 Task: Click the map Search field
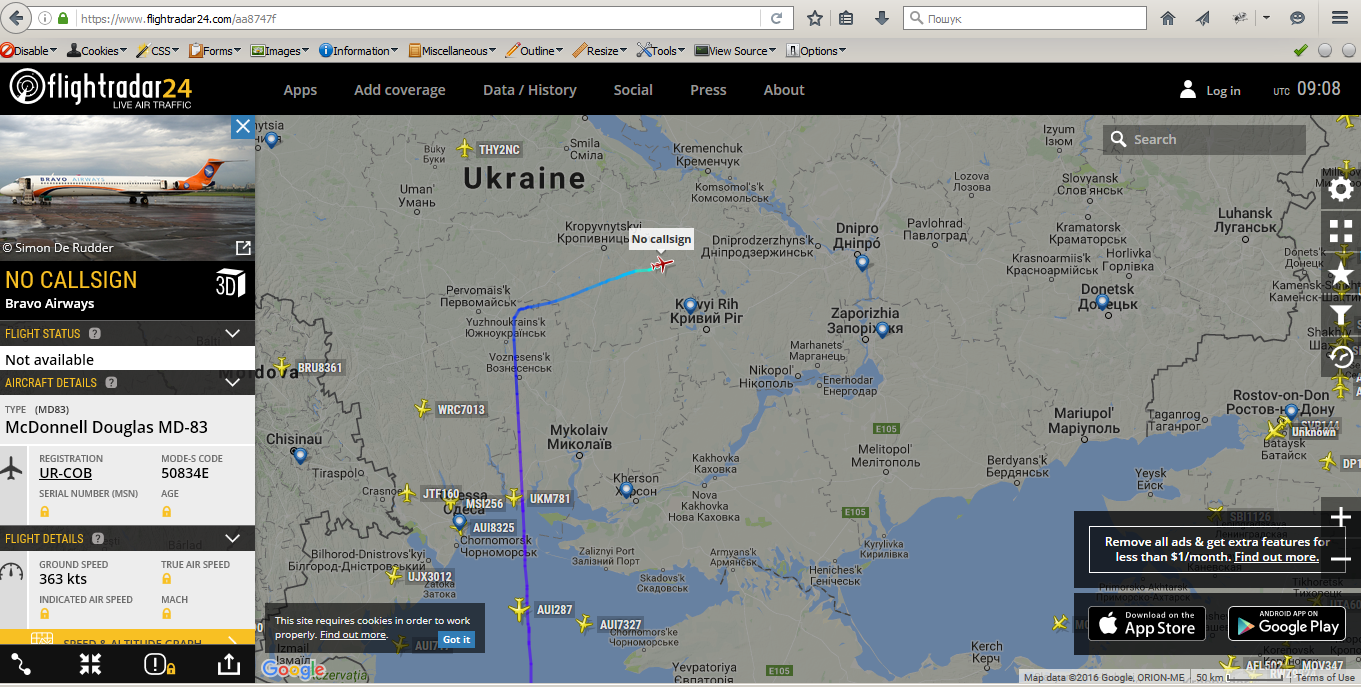pyautogui.click(x=1204, y=140)
